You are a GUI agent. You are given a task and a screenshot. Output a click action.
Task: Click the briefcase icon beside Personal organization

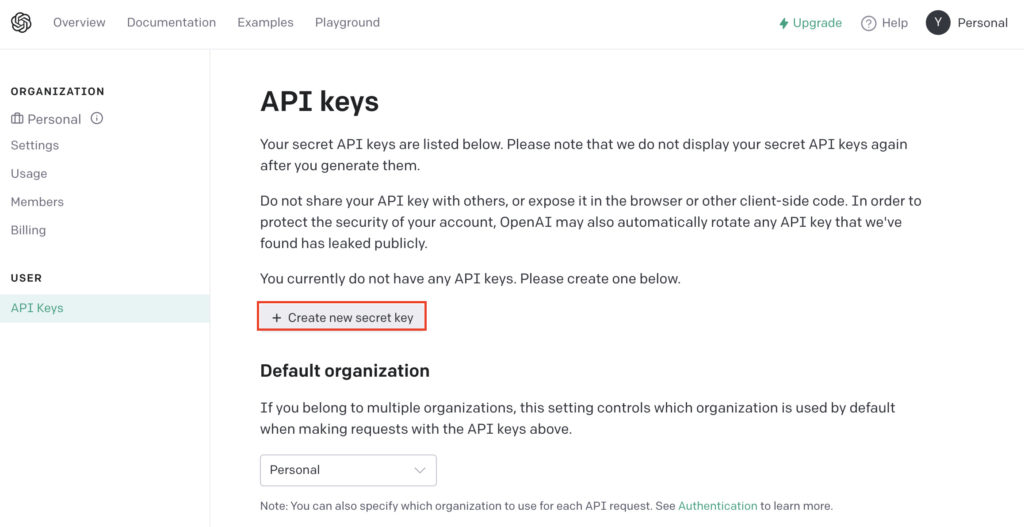[x=17, y=119]
